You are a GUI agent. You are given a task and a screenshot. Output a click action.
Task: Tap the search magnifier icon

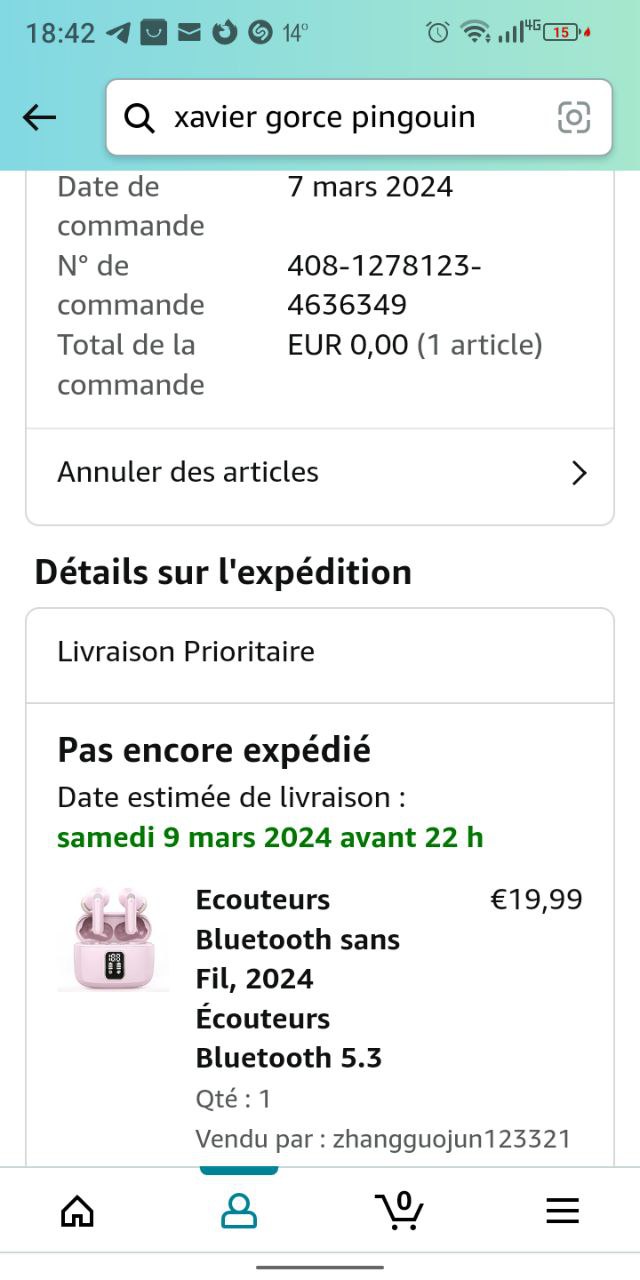pos(140,118)
